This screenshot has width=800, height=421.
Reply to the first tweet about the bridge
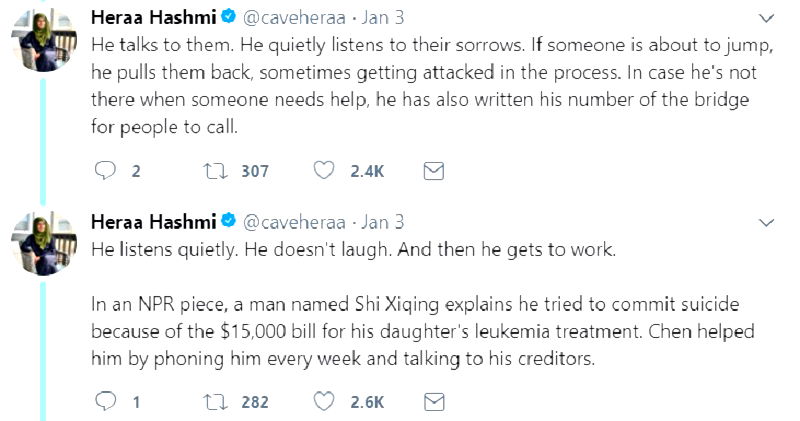click(x=105, y=171)
